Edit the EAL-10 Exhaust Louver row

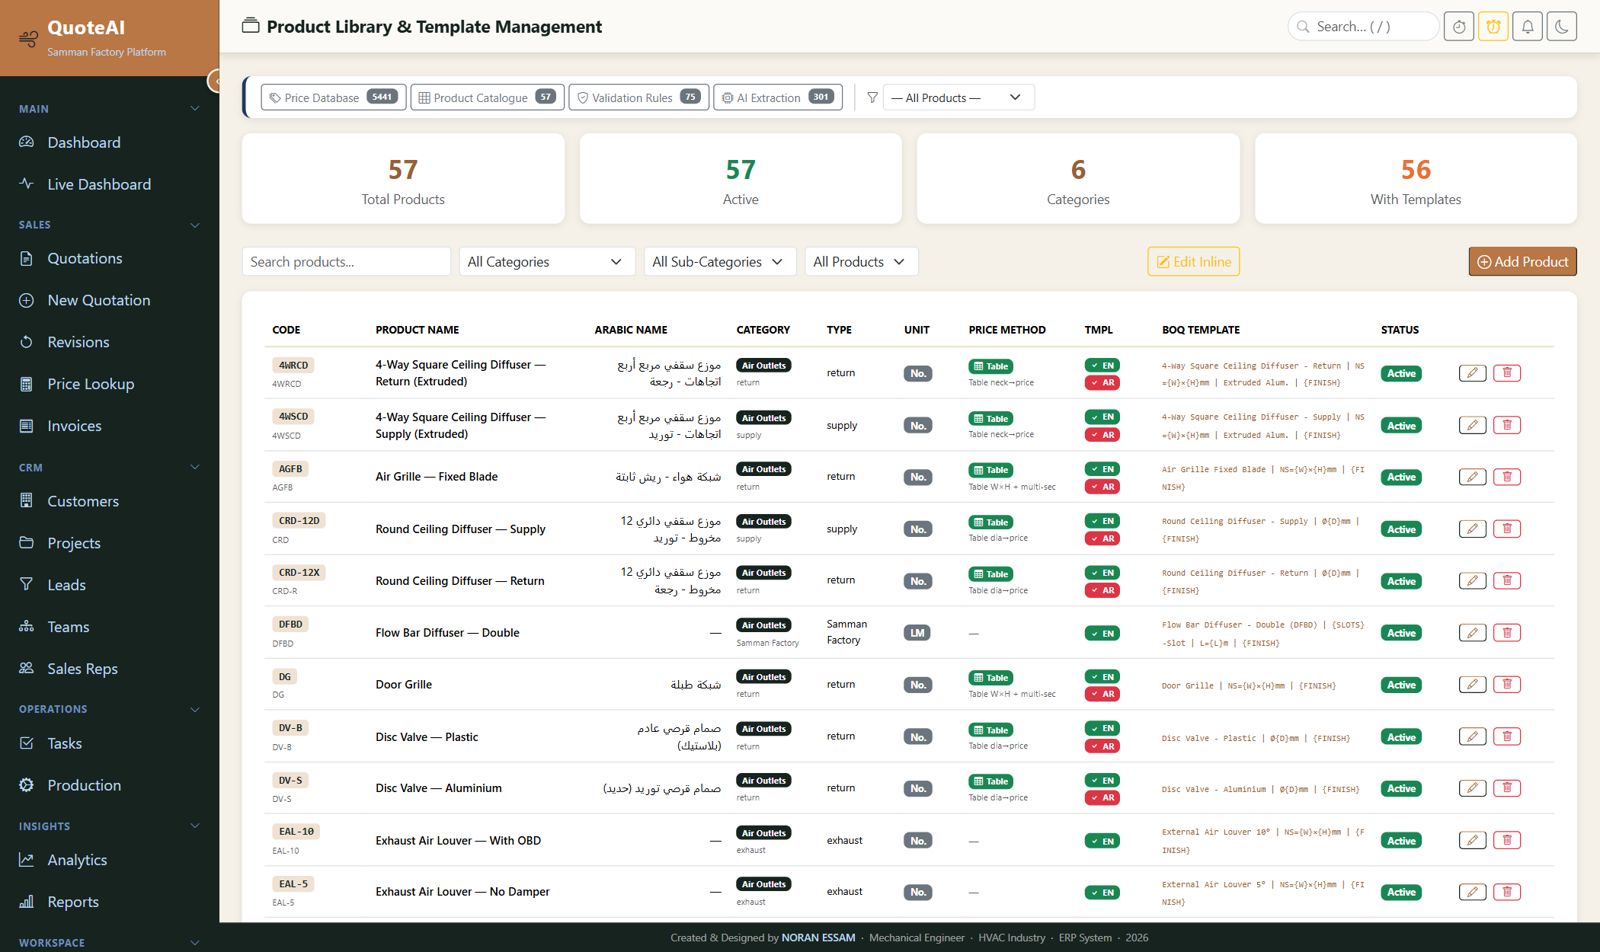(x=1472, y=840)
